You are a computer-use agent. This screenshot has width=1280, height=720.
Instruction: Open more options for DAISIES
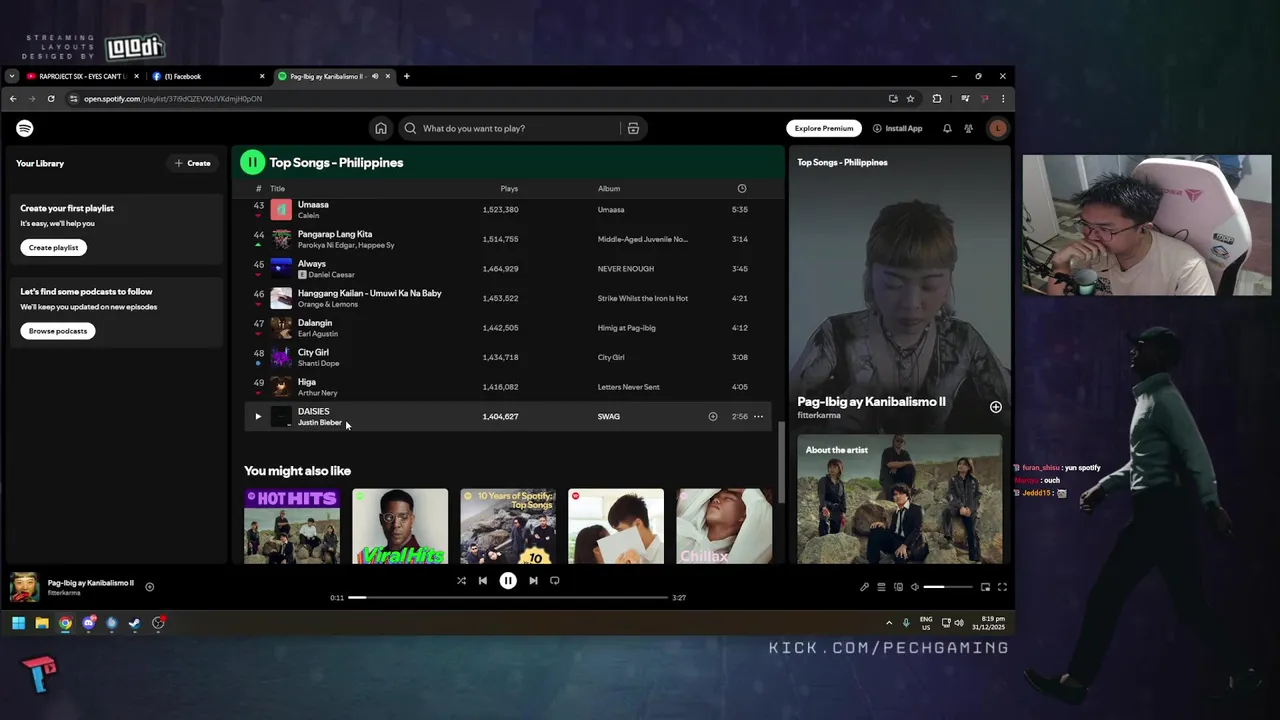tap(758, 416)
